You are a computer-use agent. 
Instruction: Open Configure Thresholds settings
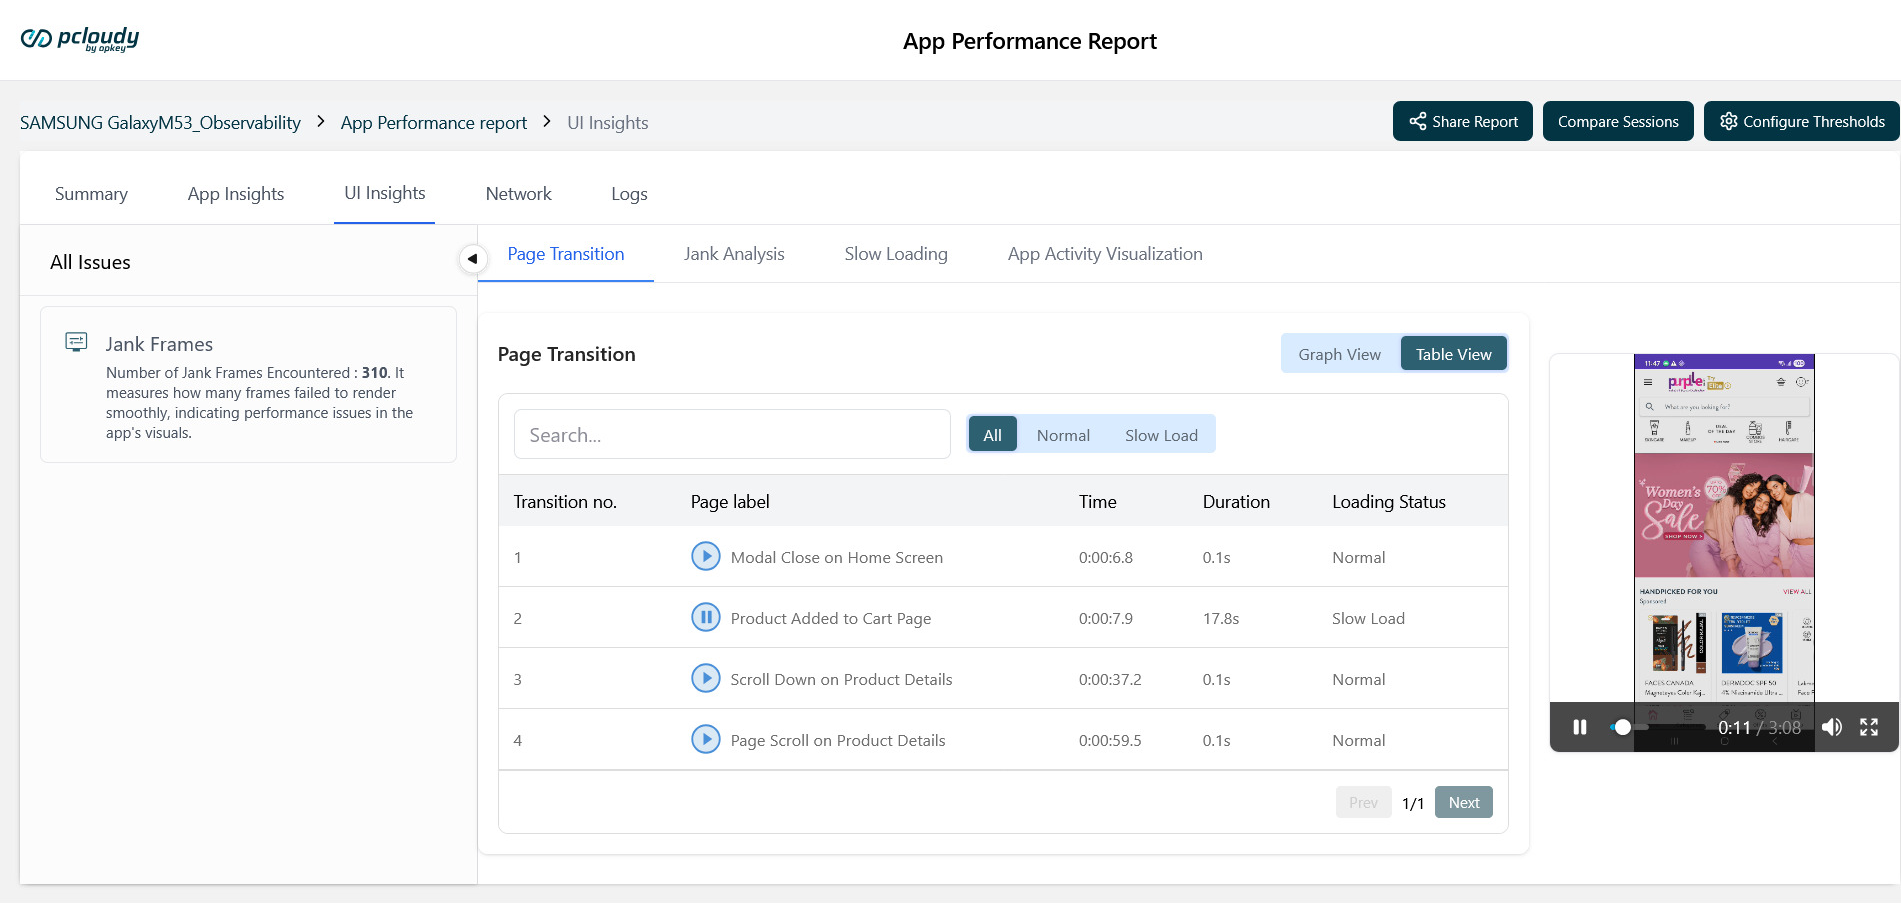pos(1801,122)
